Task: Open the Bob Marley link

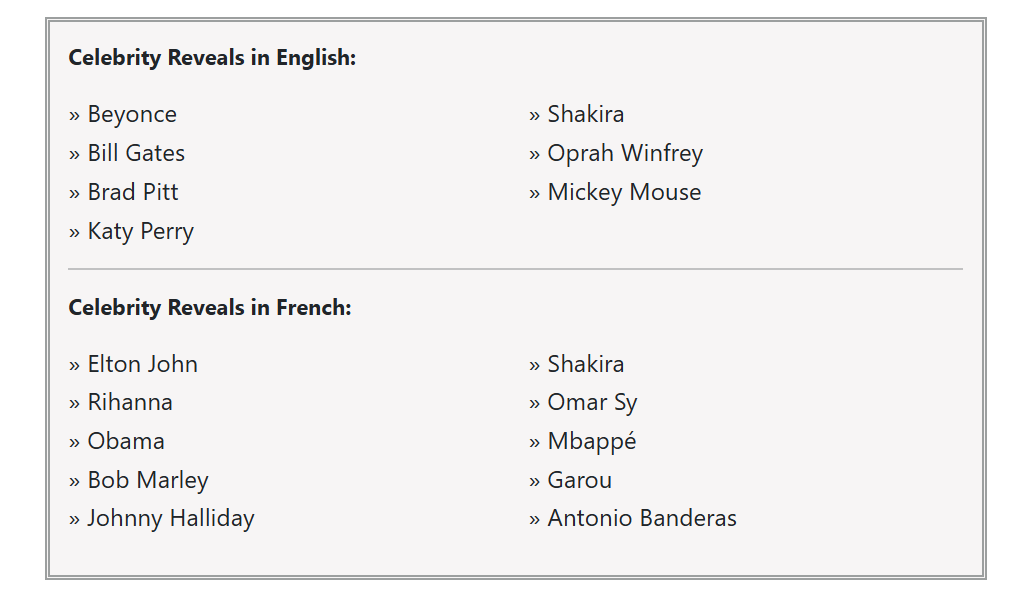Action: (148, 480)
